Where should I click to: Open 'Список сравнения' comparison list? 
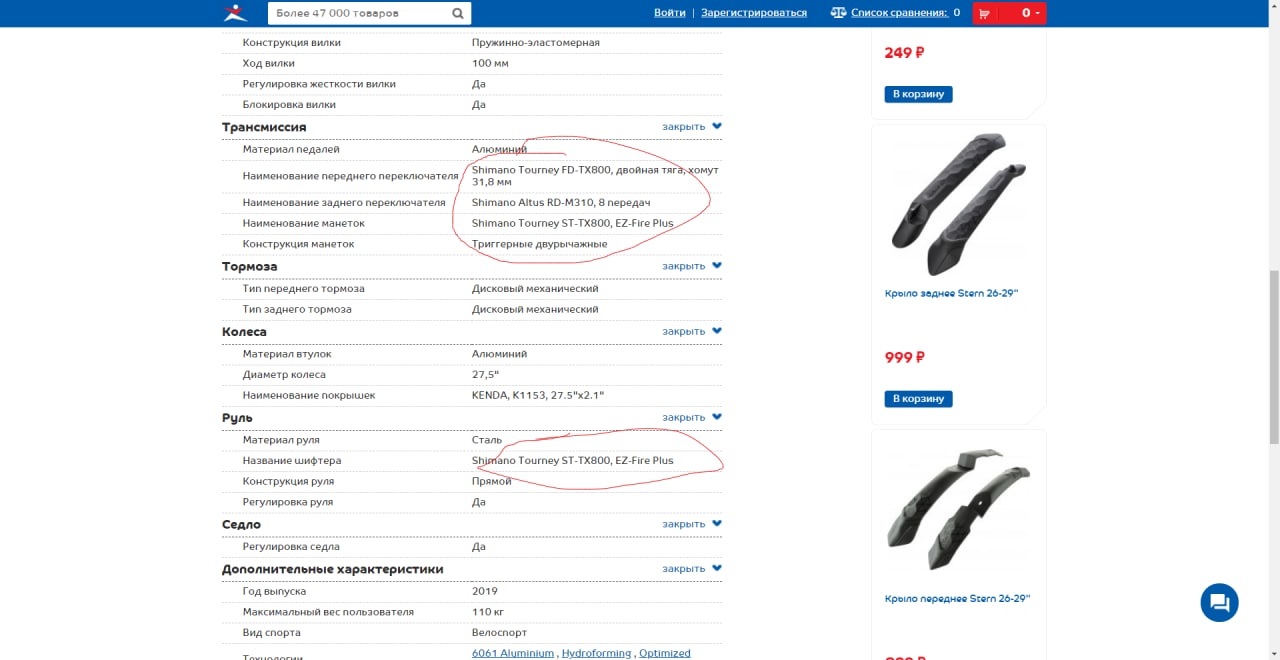pyautogui.click(x=899, y=13)
